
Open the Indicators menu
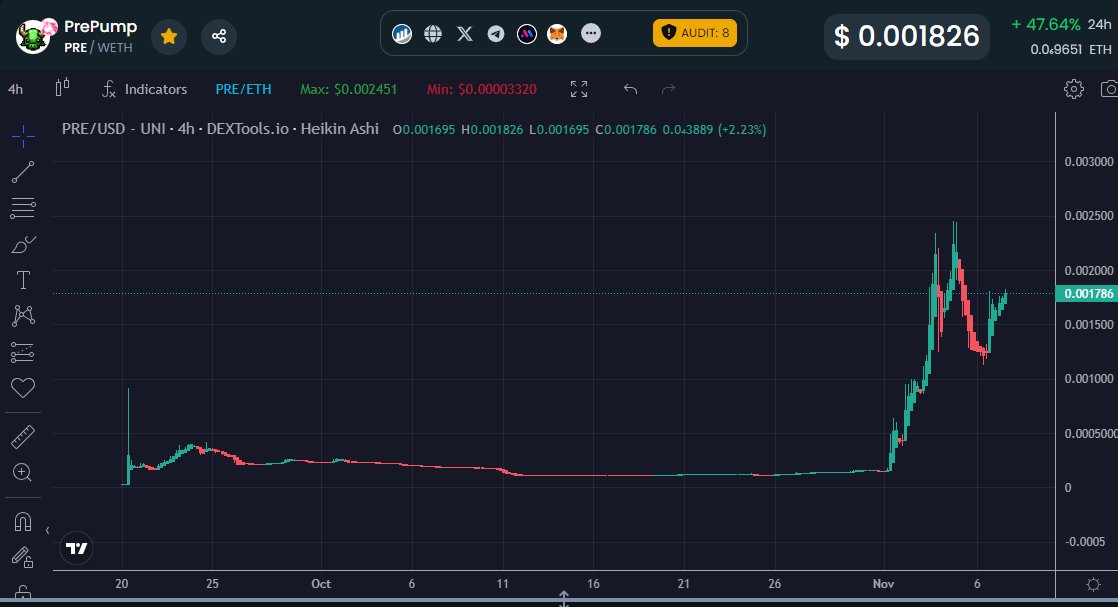point(146,89)
